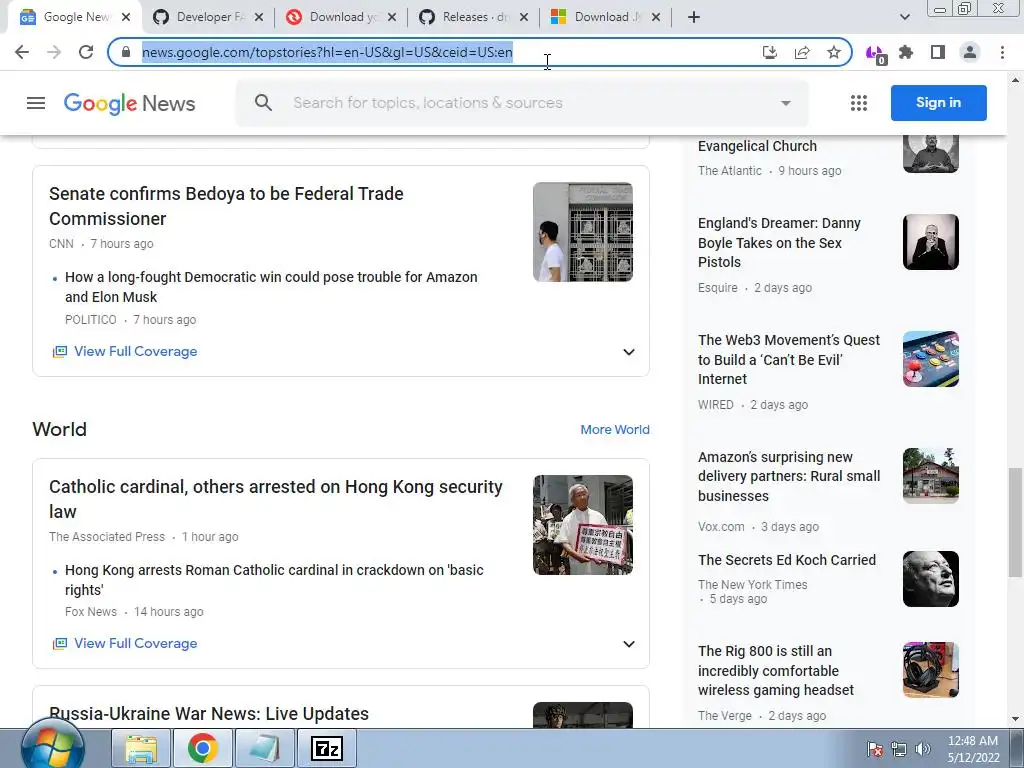
Task: Open the Fox News Hong Kong arrests article
Action: coord(274,580)
